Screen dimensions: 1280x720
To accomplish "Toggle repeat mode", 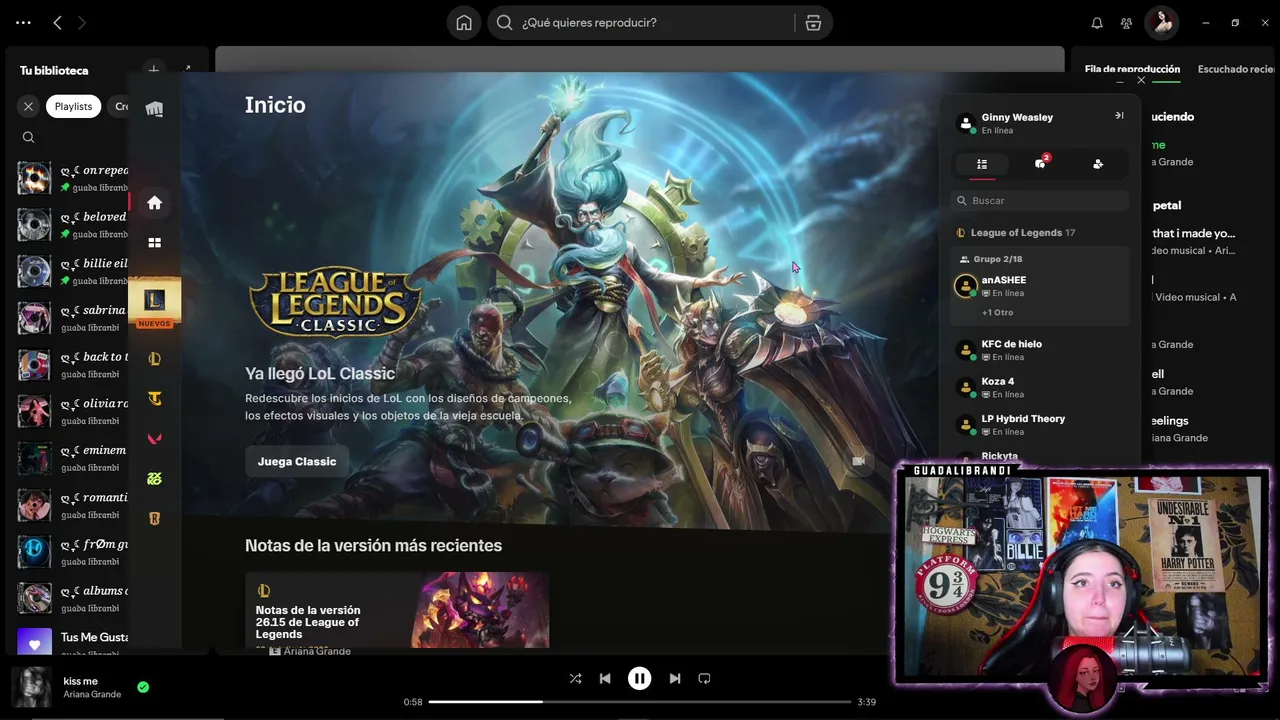I will pos(704,678).
